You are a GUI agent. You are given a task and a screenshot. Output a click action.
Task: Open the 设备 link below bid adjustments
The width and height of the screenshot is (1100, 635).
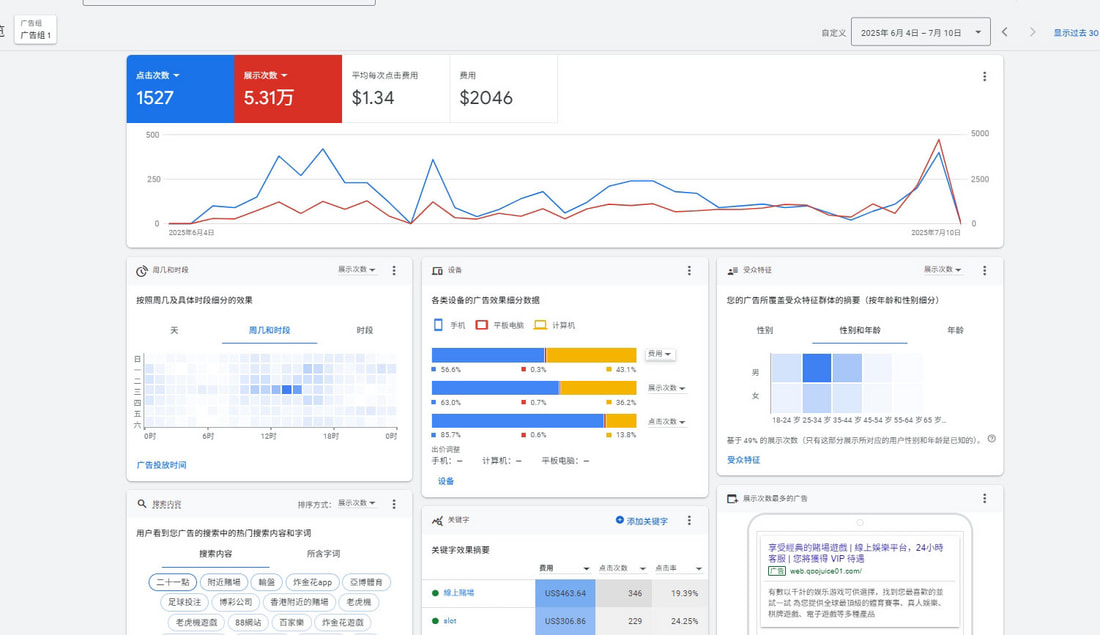tap(445, 481)
